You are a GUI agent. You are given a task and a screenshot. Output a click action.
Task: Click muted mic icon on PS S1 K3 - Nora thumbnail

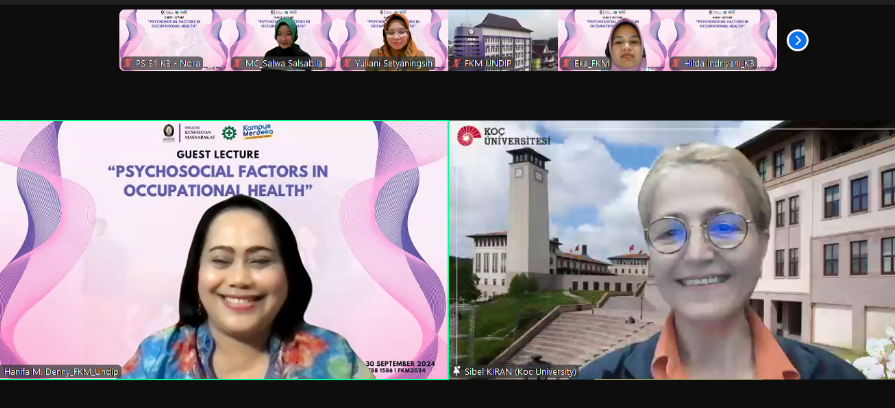[x=127, y=64]
